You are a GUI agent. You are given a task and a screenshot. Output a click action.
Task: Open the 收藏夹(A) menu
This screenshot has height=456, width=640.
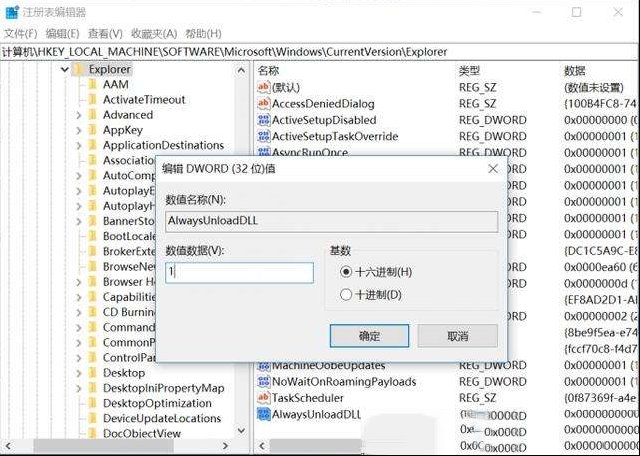[x=154, y=33]
